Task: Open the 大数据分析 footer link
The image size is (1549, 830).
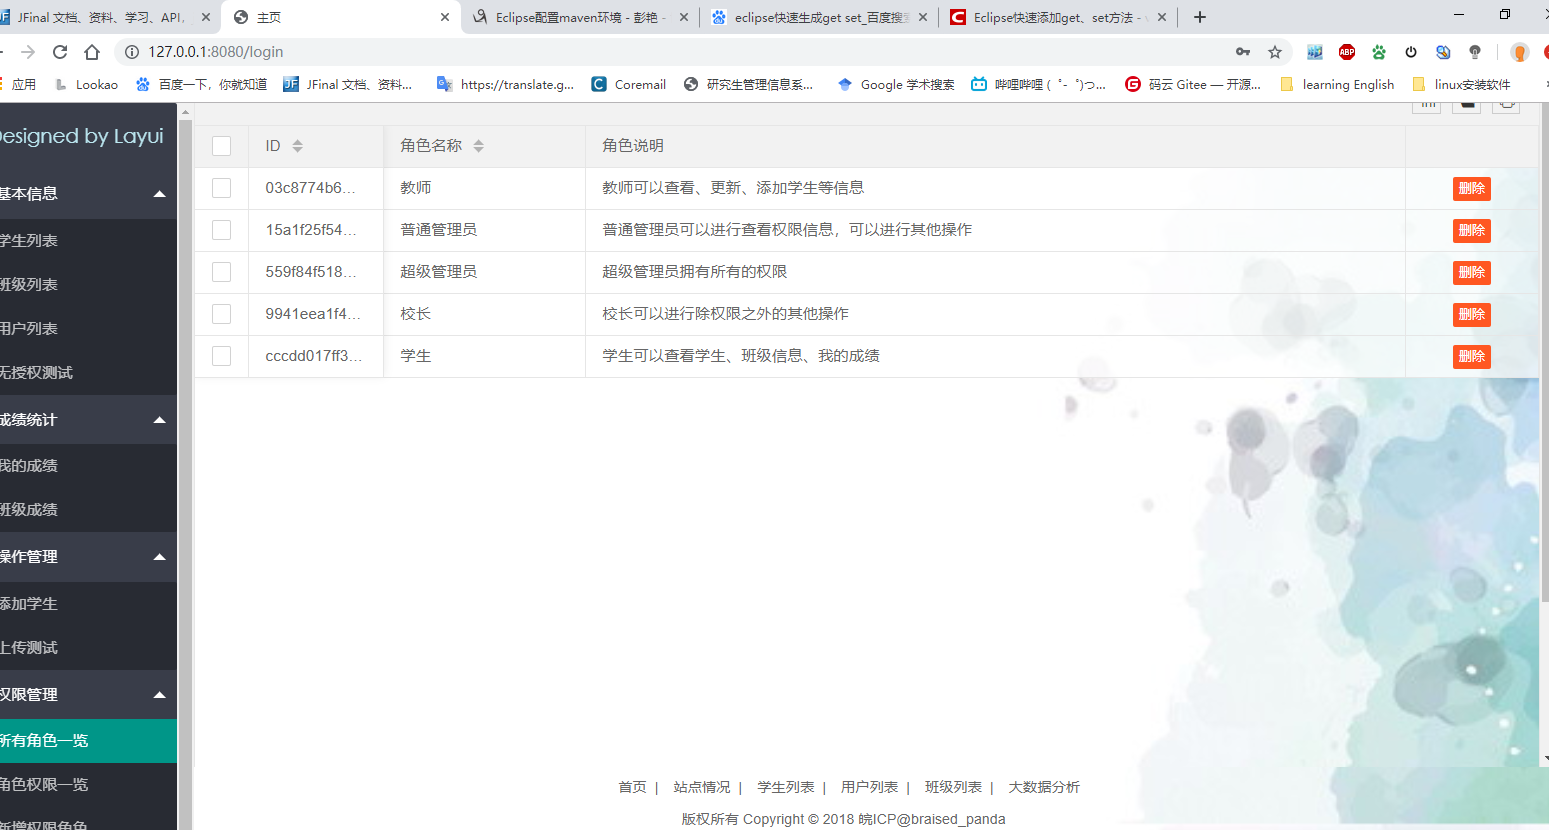Action: click(x=1045, y=787)
